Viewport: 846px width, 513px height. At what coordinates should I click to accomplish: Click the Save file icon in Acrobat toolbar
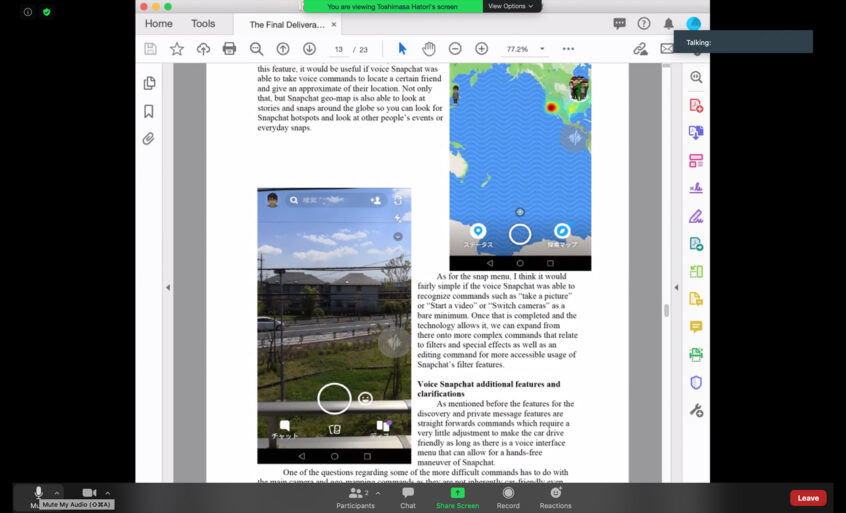click(151, 49)
